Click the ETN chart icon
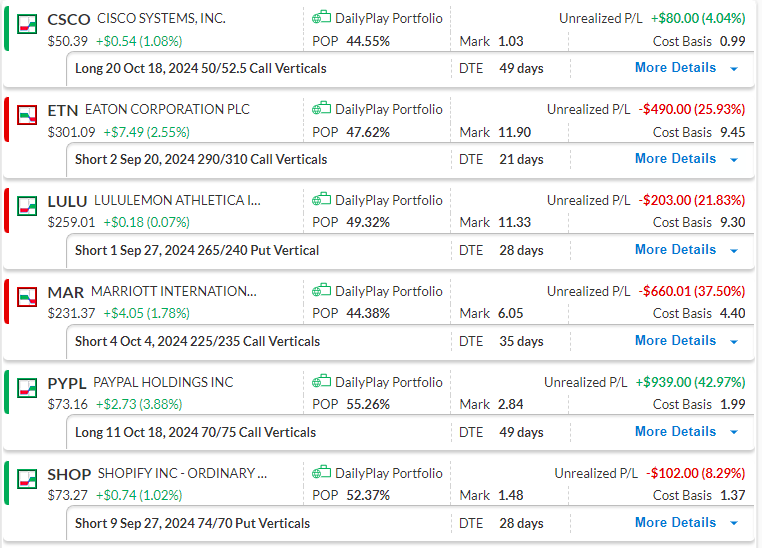The height and width of the screenshot is (548, 762). [27, 115]
